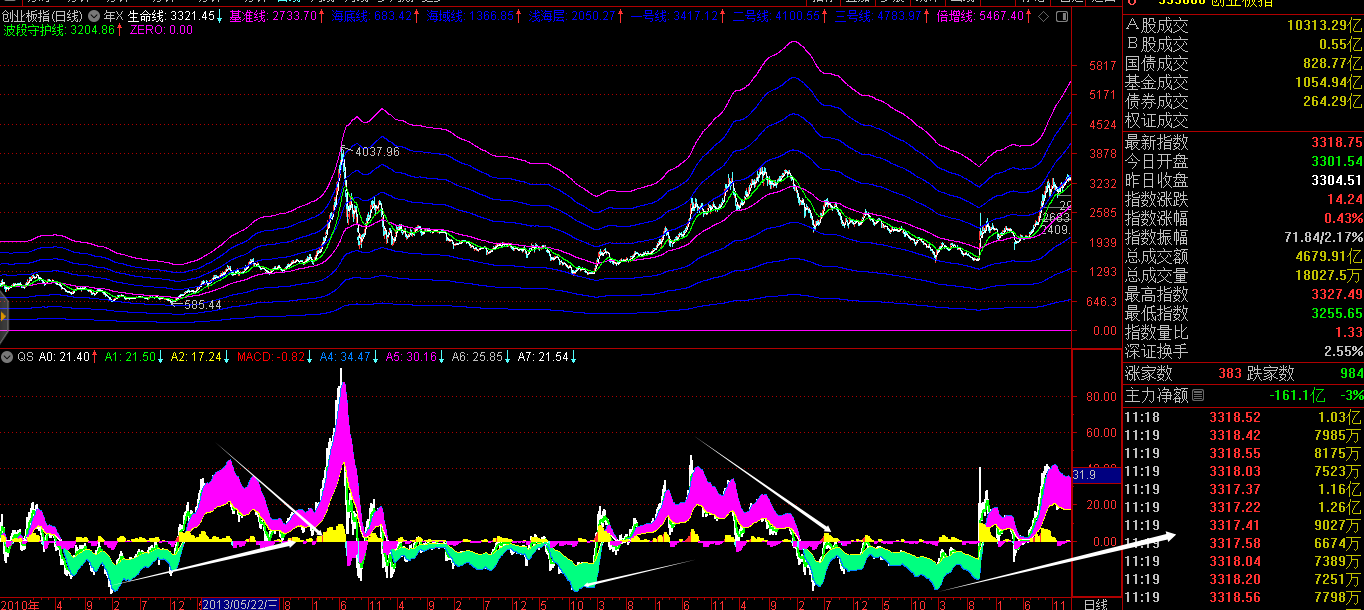Click the last tick row priced 3318.56
1364x610 pixels.
[x=1243, y=597]
